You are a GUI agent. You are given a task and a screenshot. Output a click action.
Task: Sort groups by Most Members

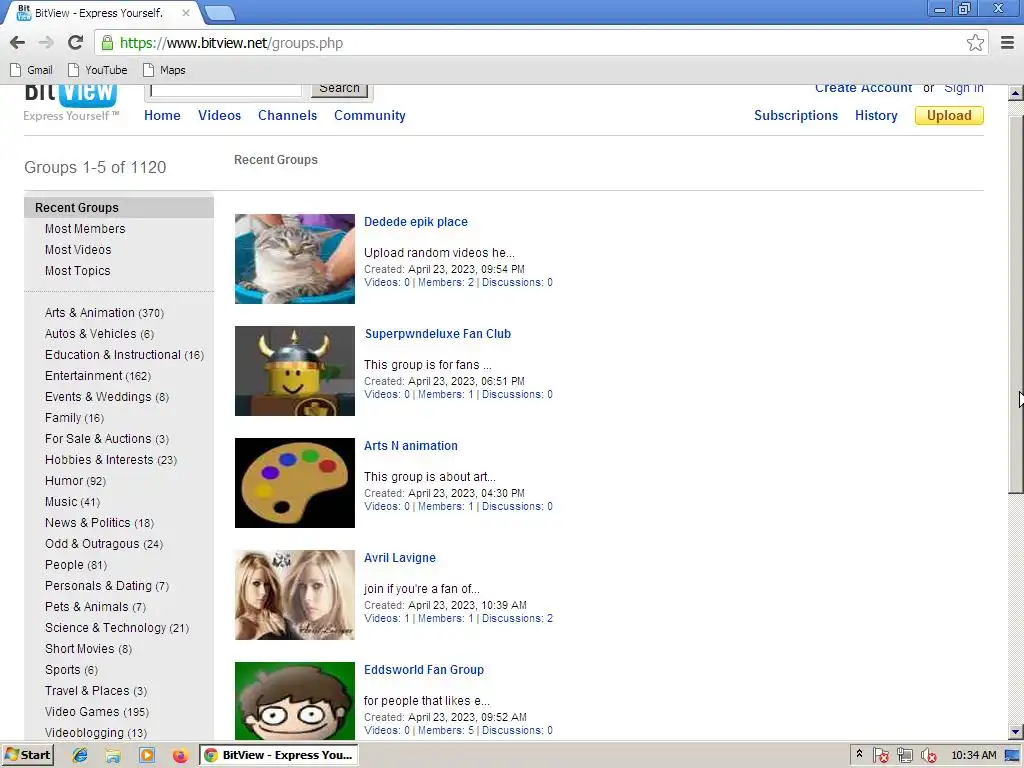coord(85,229)
